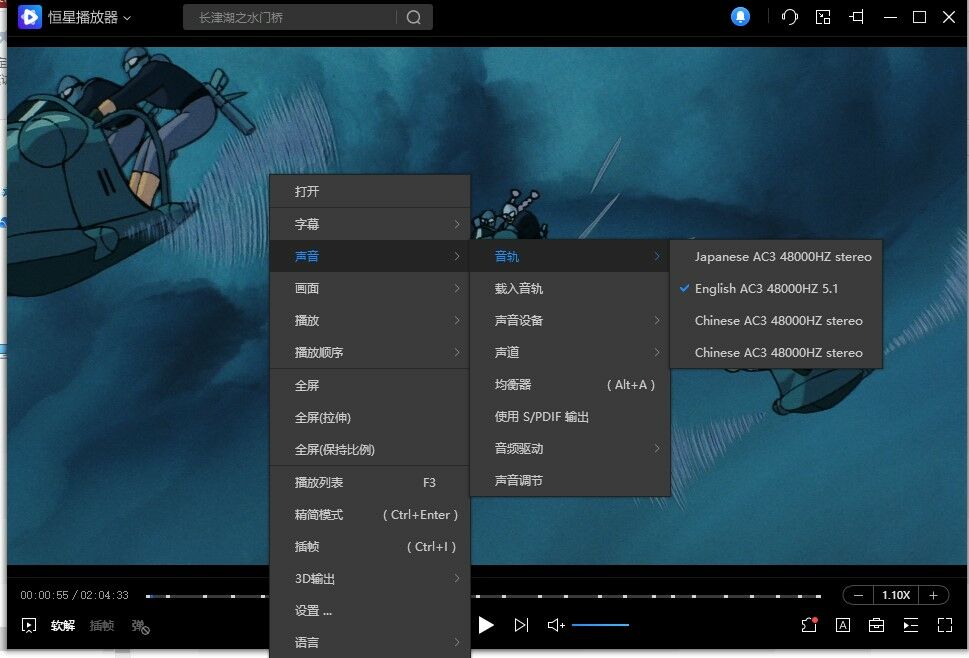Open the 恒星播放器 title dropdown
This screenshot has width=969, height=658.
click(89, 18)
